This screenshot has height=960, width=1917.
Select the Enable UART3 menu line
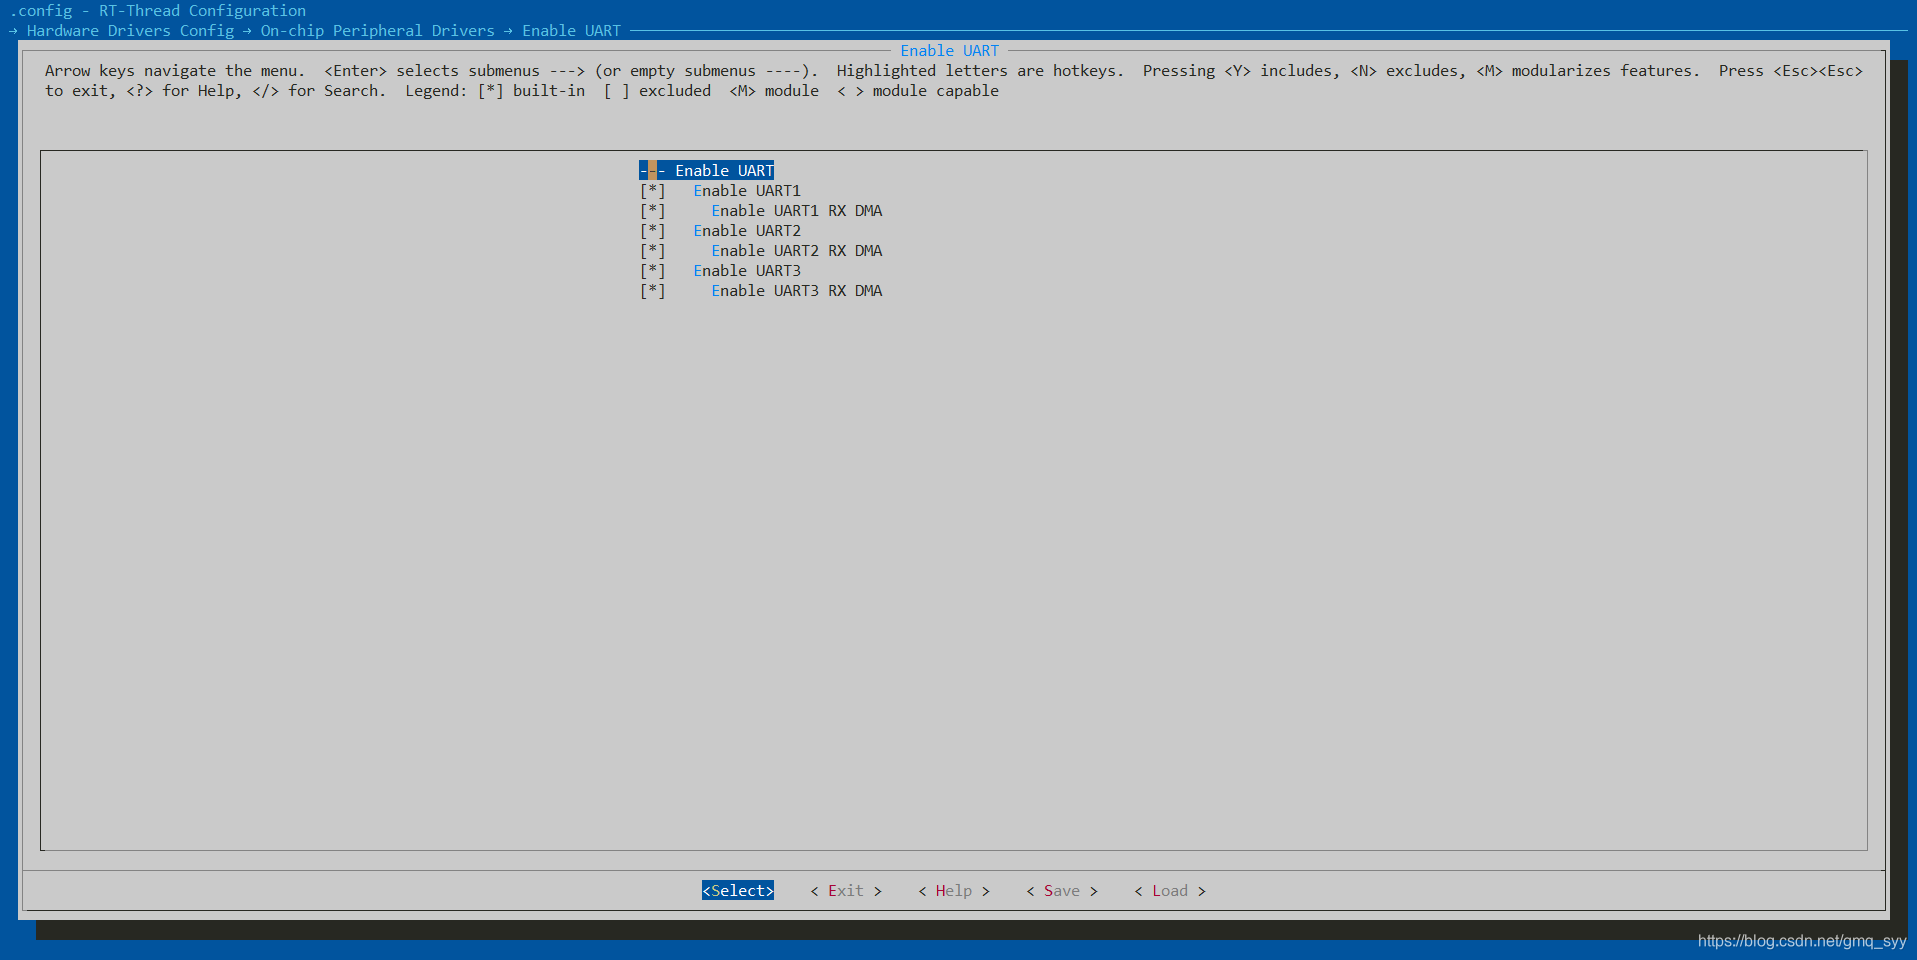tap(747, 270)
